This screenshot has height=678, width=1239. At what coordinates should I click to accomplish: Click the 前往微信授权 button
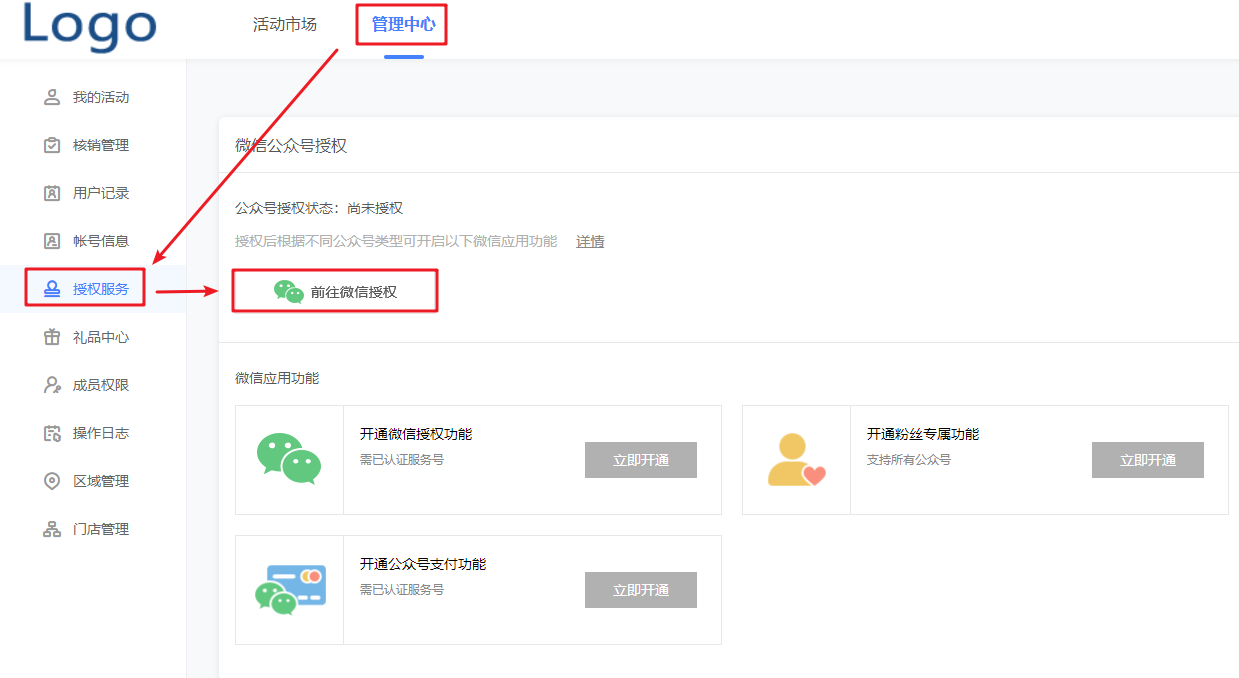335,291
